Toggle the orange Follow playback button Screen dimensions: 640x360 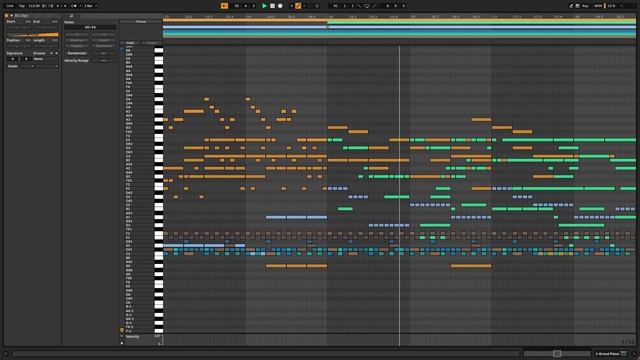pos(224,6)
